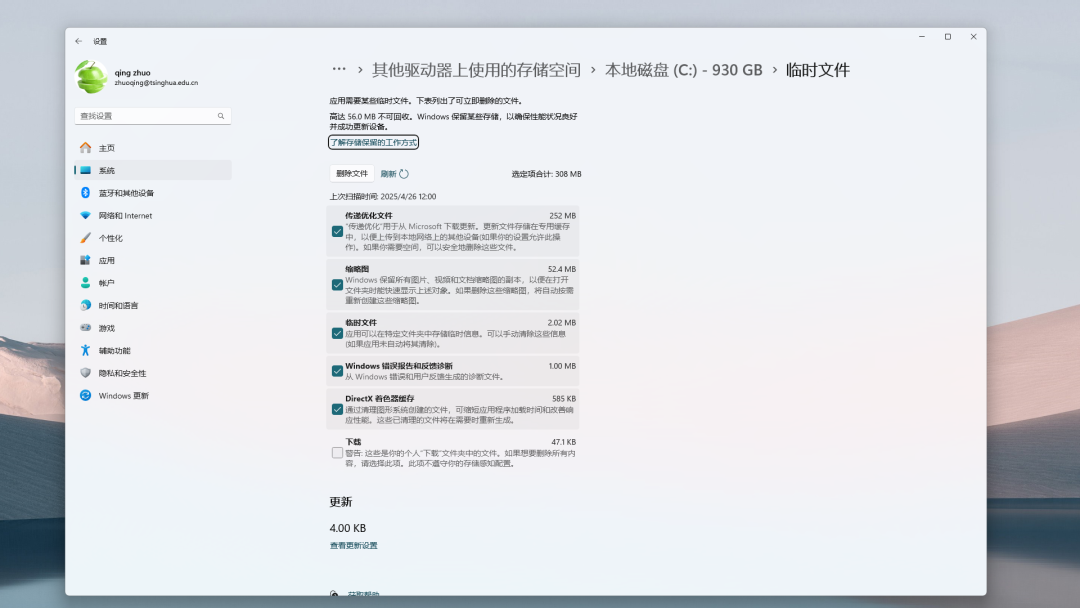Screen dimensions: 1080x608
Task: Go back using the arrow beside 设置
Action: pyautogui.click(x=79, y=41)
